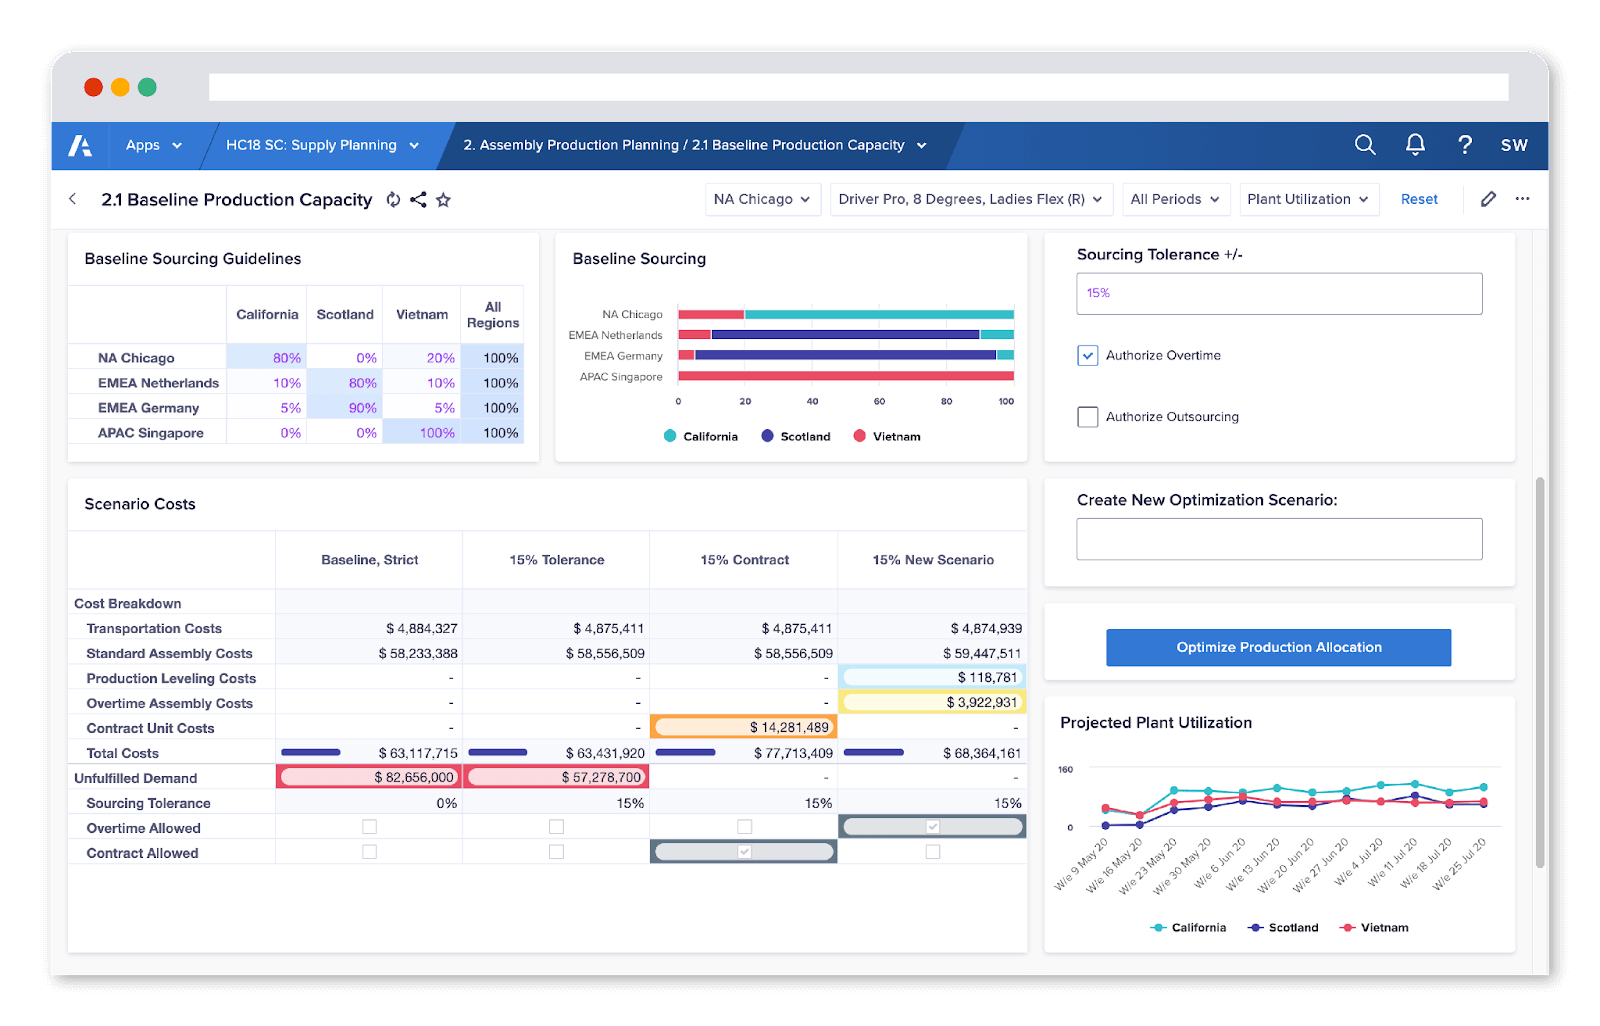1600x1026 pixels.
Task: Click the notifications bell icon
Action: (x=1414, y=145)
